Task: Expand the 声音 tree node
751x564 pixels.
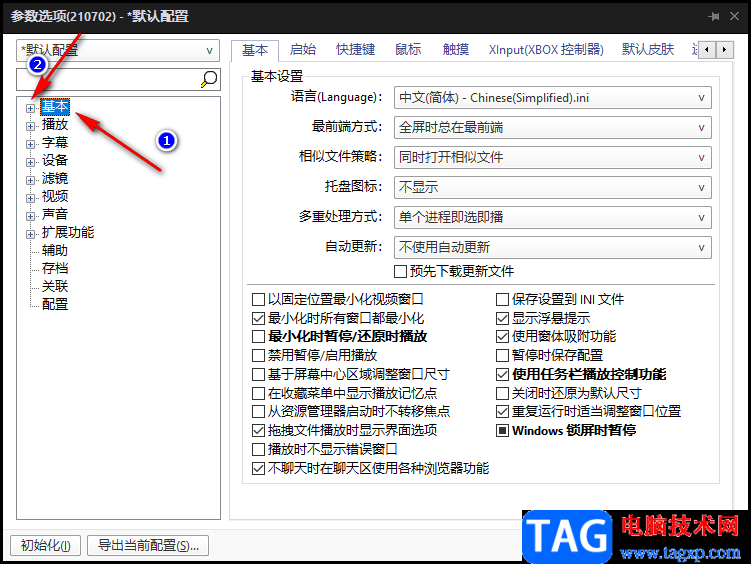Action: point(30,216)
